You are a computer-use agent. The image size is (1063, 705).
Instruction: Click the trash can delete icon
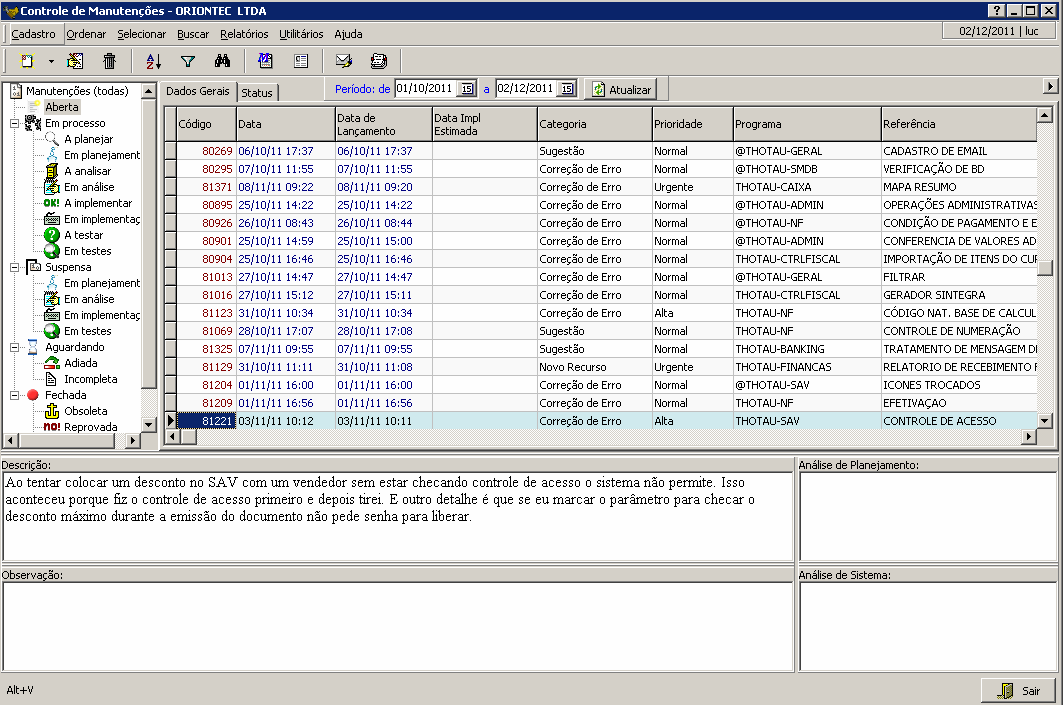(110, 61)
